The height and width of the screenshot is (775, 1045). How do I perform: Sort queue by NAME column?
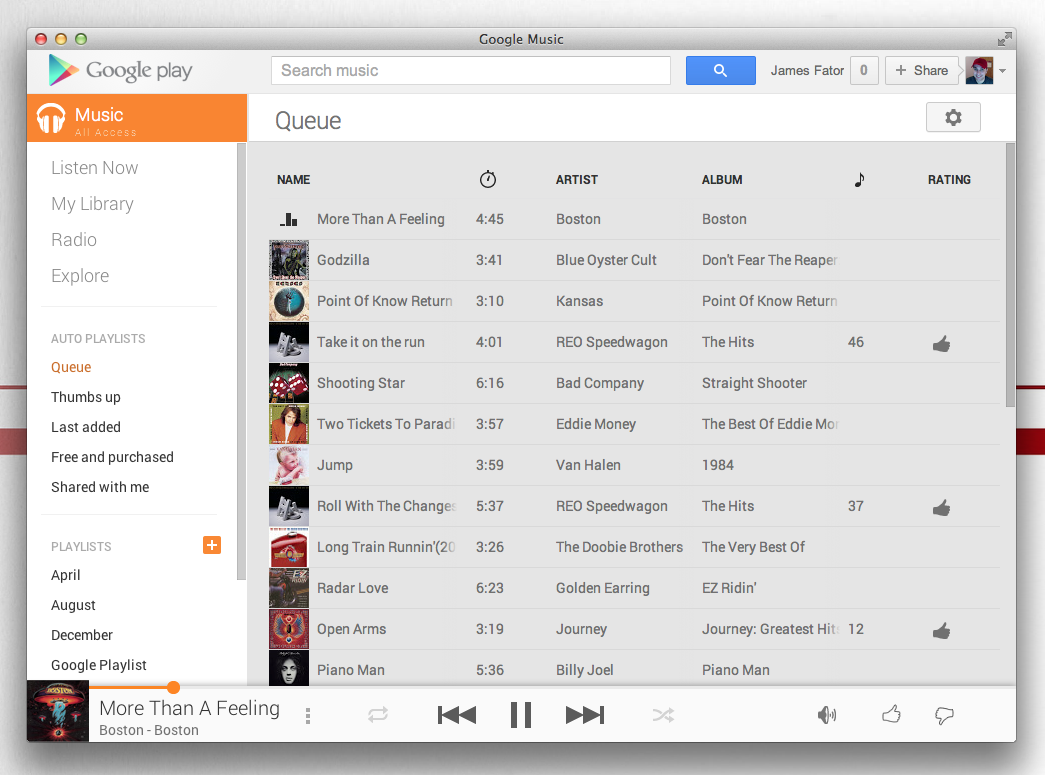point(294,179)
